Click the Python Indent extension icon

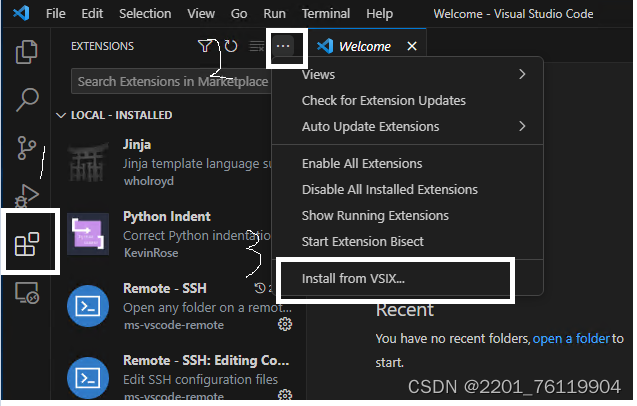coord(88,234)
